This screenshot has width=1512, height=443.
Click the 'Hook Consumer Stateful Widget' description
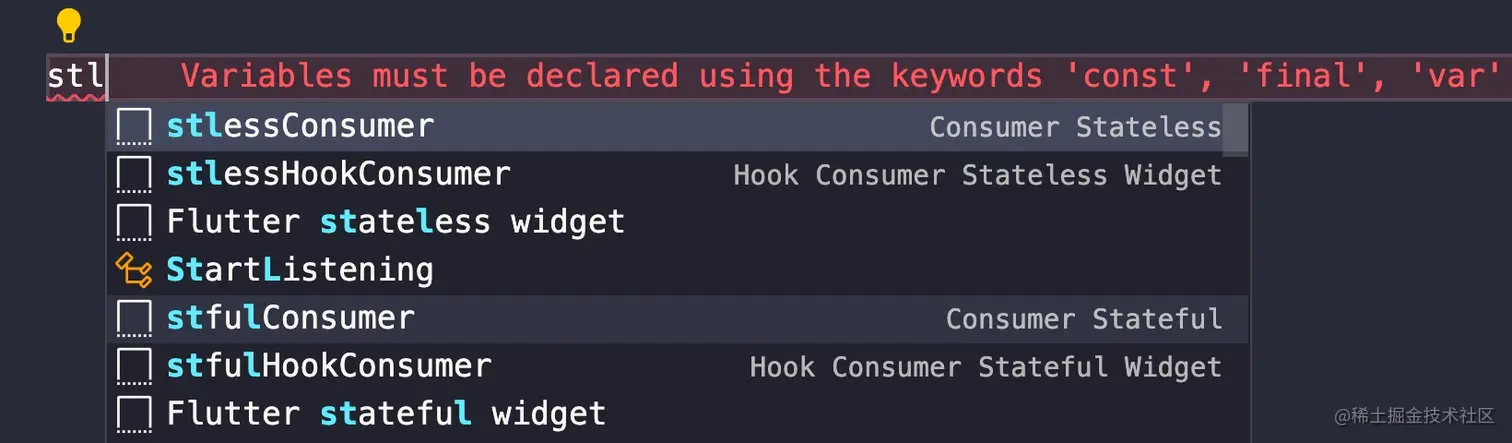(985, 367)
